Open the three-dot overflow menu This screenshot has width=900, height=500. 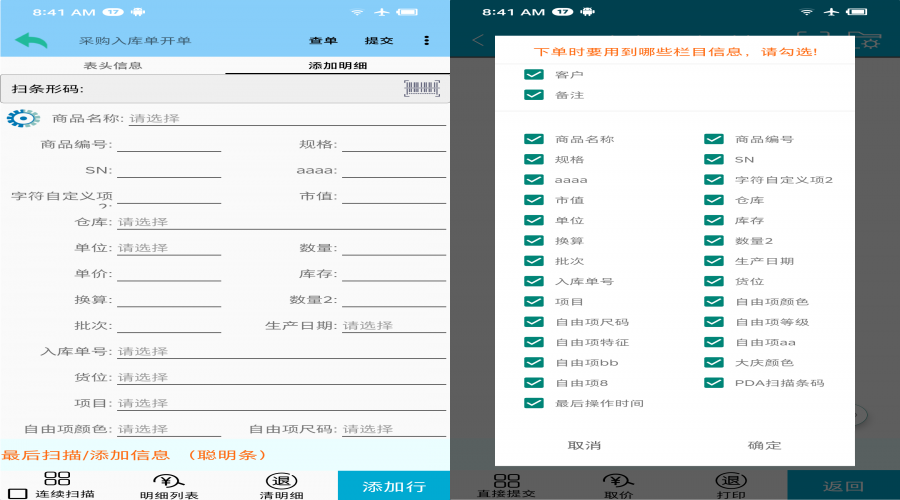click(x=427, y=41)
